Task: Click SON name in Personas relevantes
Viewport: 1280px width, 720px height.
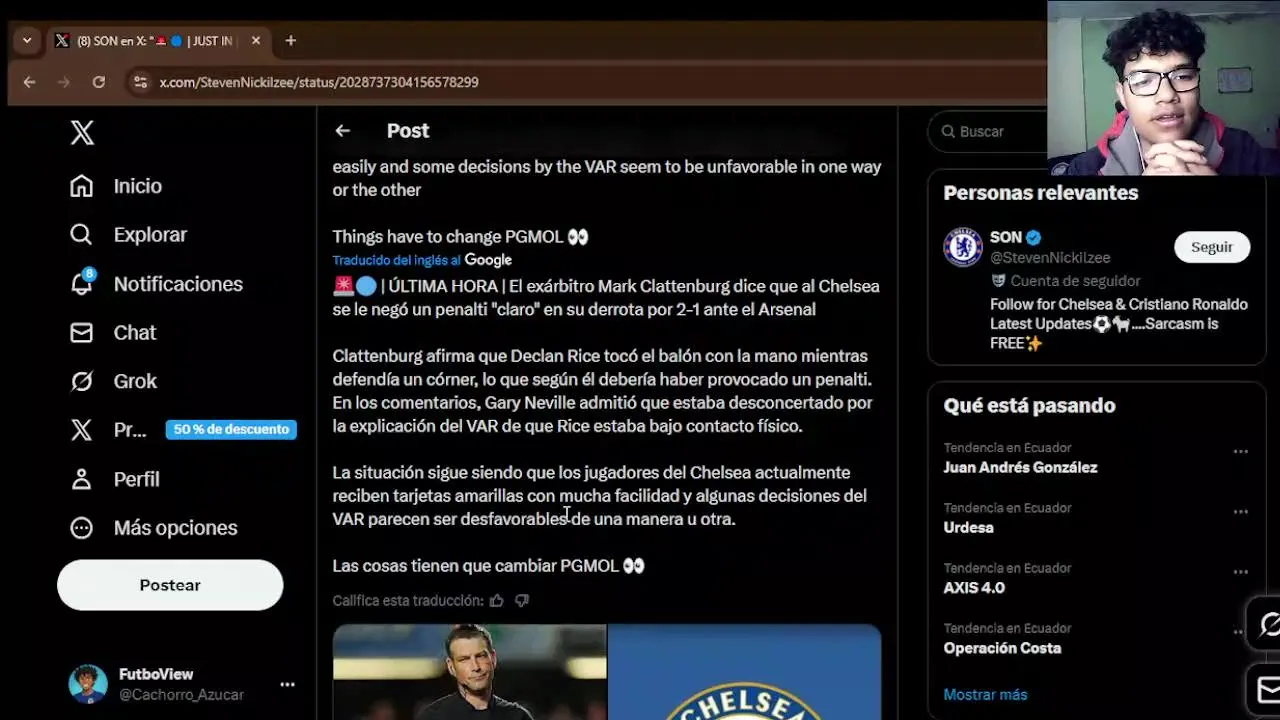Action: point(1006,237)
